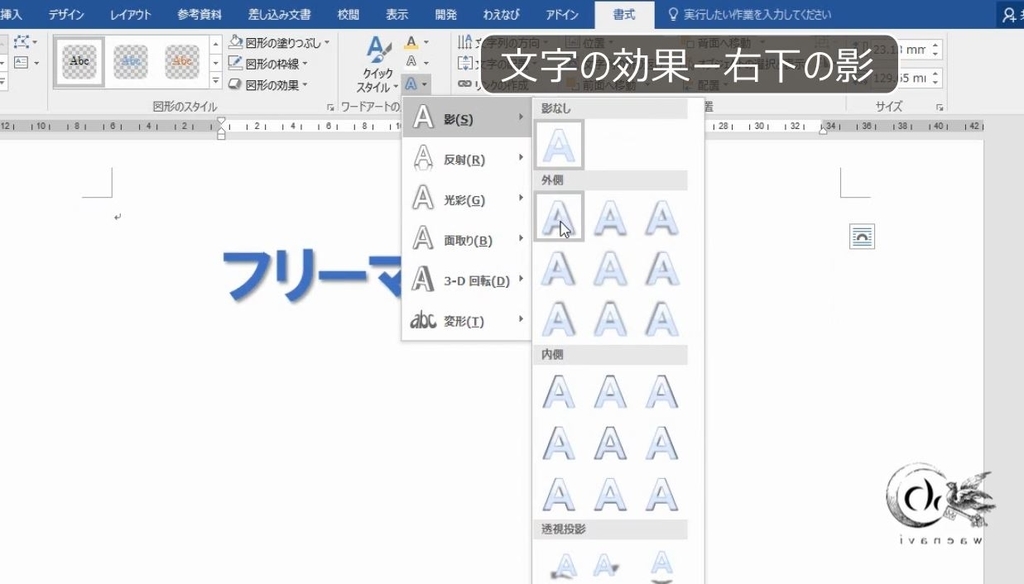Screen dimensions: 1024x584
Task: Apply the inner shadow top-left preset
Action: [559, 392]
